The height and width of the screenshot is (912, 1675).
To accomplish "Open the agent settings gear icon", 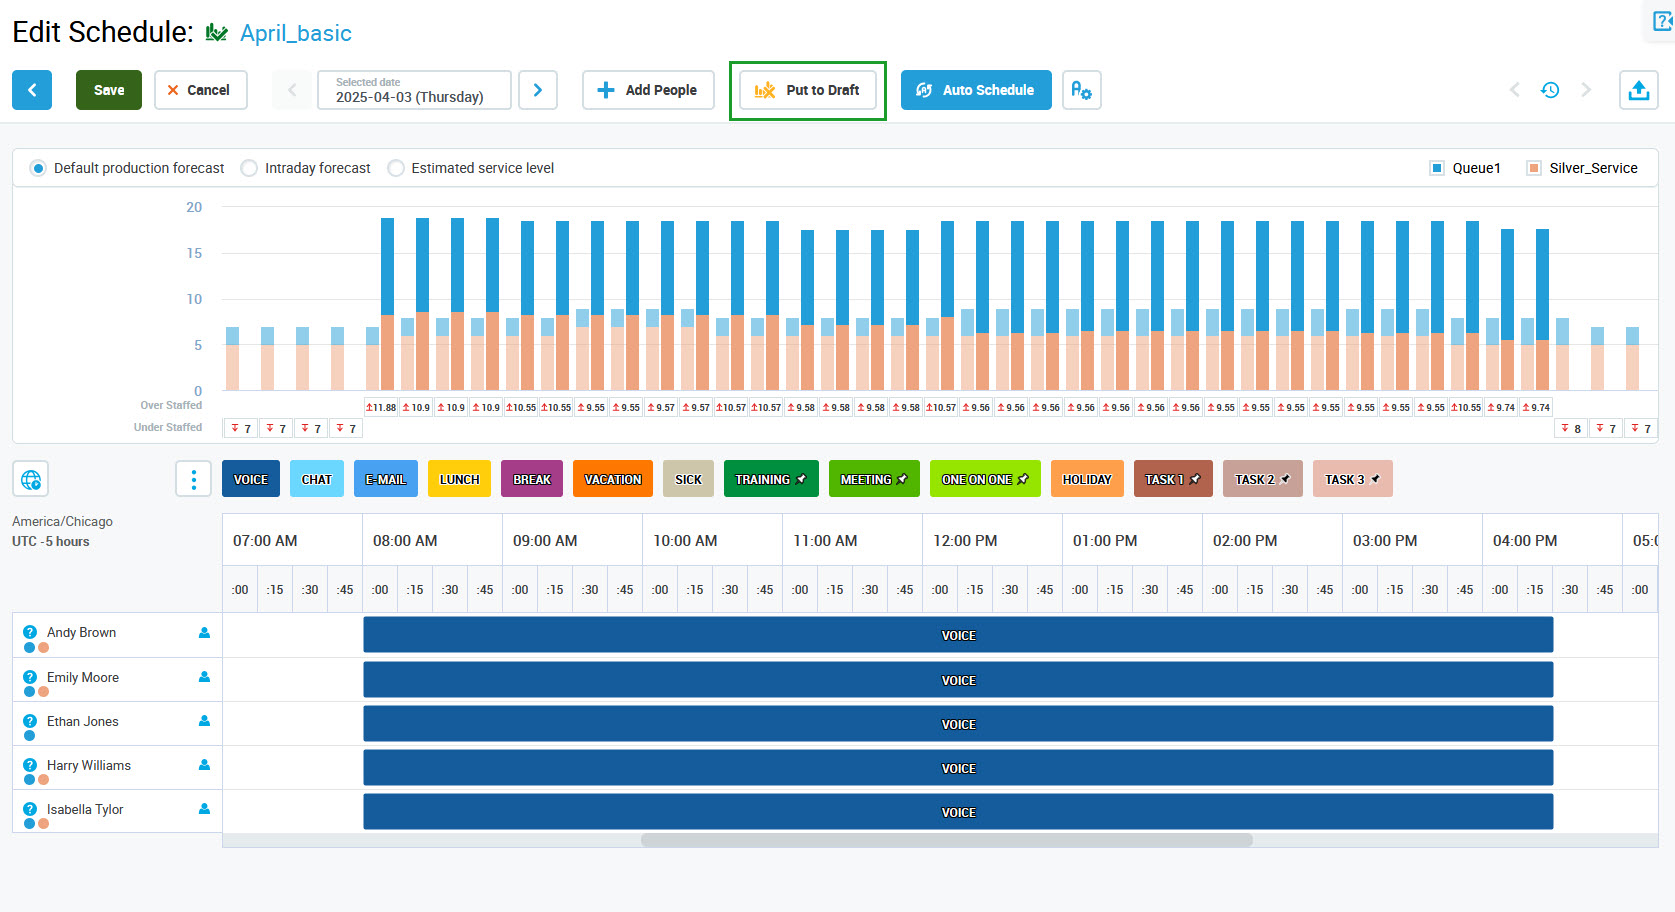I will (x=1081, y=90).
